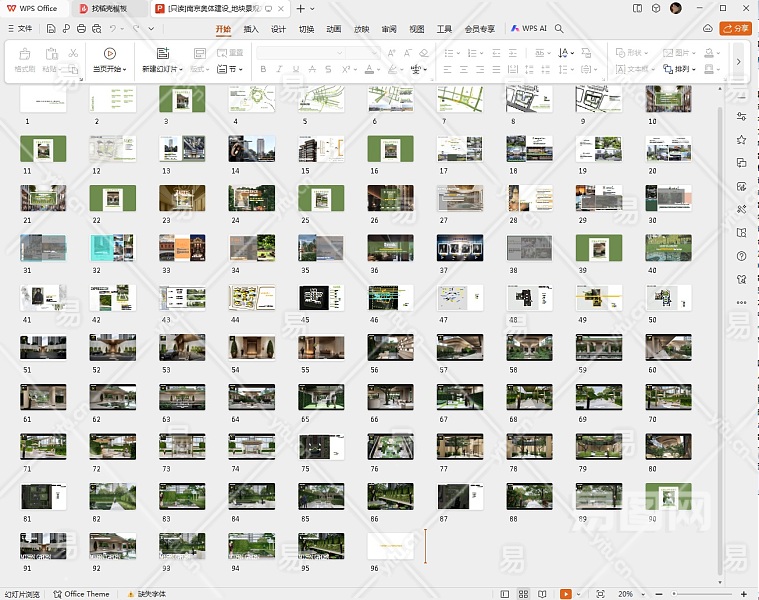Click the search magnifier icon in ribbon tabs
Screen dimensions: 759x600
[x=560, y=29]
